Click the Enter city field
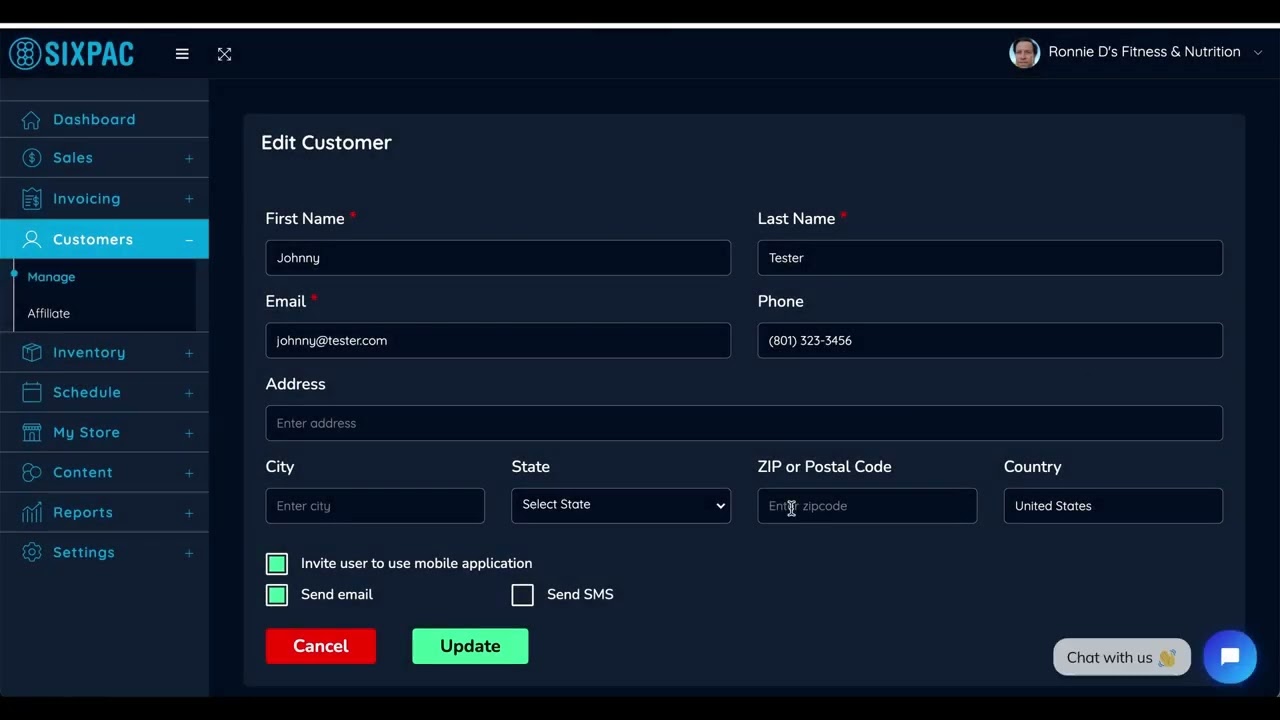 [375, 506]
